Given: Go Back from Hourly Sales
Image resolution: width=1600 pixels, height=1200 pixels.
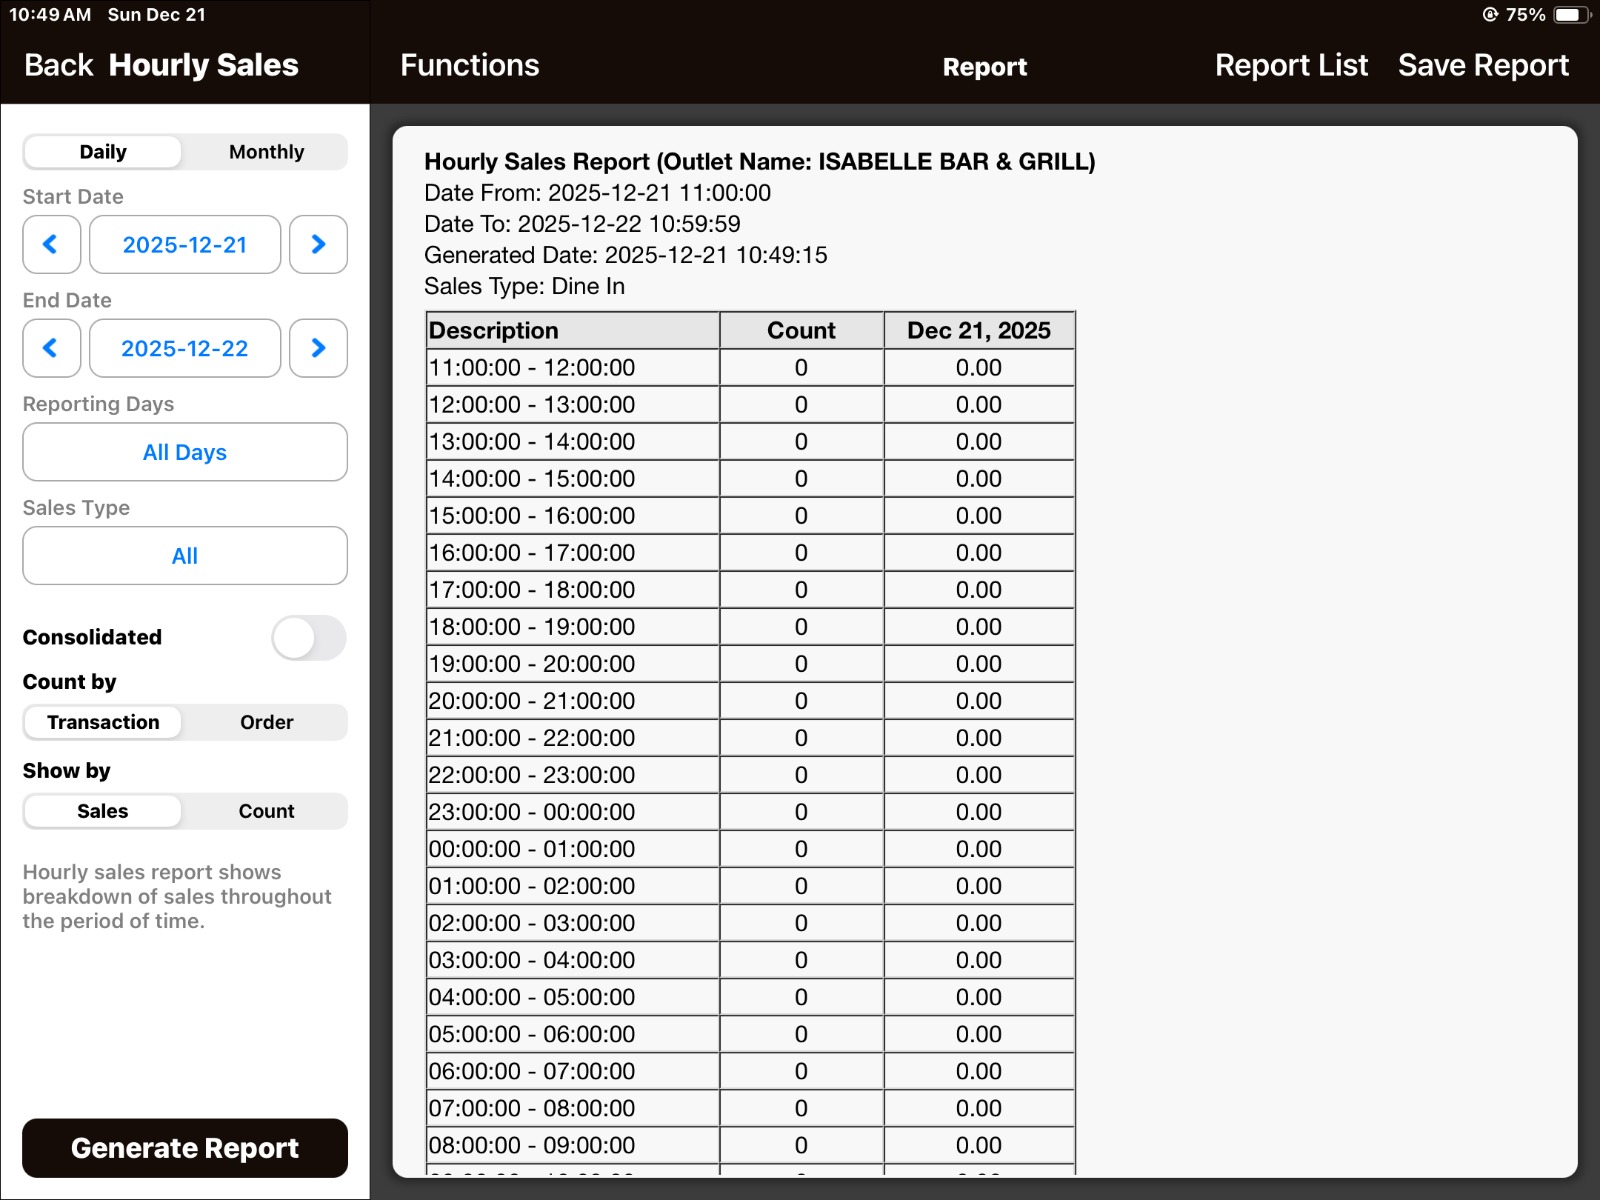Looking at the screenshot, I should tap(58, 65).
